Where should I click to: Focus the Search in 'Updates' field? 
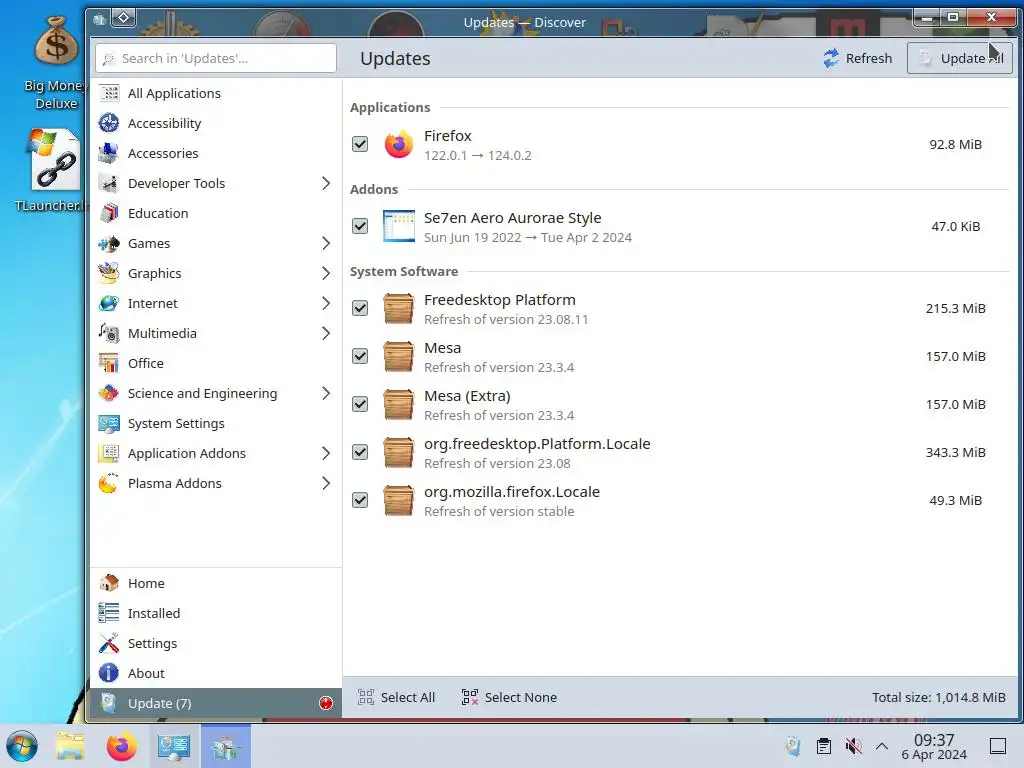(216, 58)
